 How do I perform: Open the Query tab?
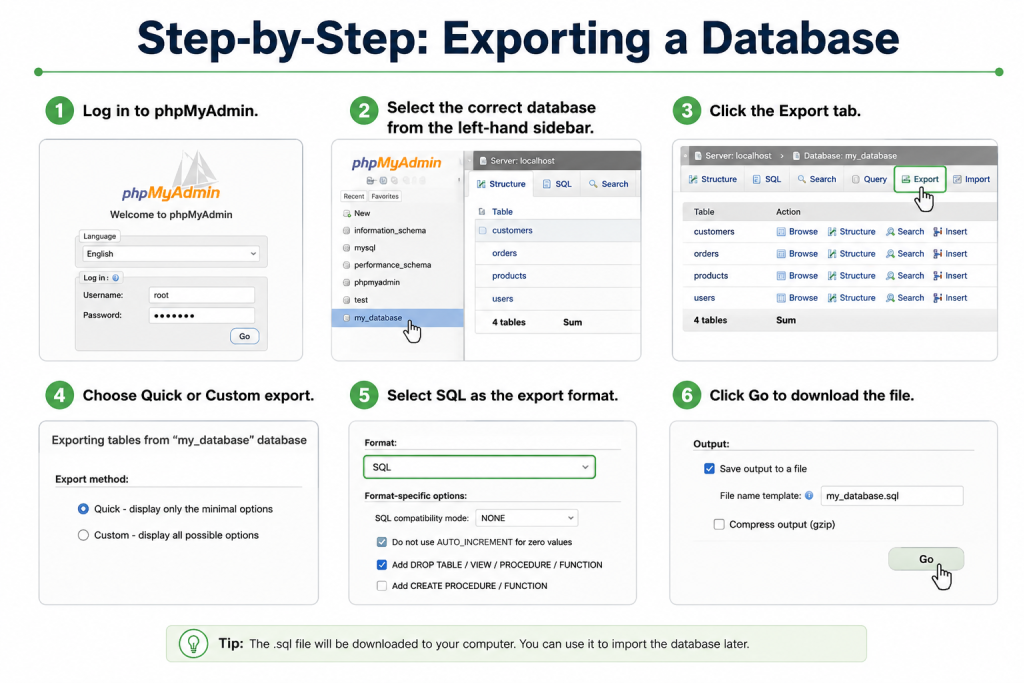click(x=869, y=179)
